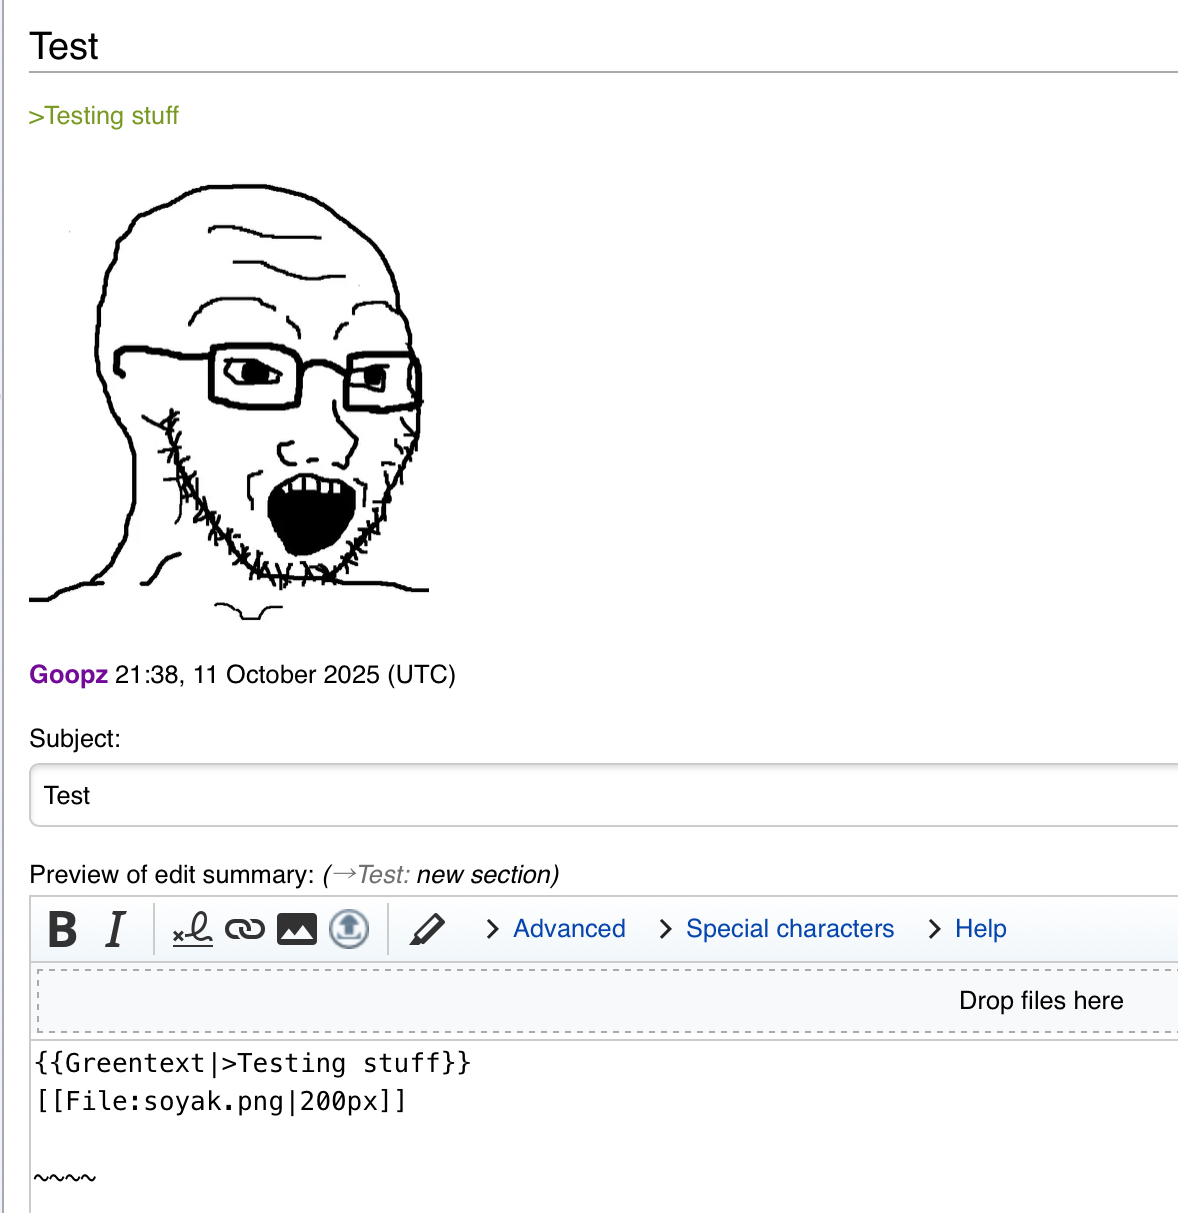Click the File:soyak.png wikitext line

(220, 1102)
